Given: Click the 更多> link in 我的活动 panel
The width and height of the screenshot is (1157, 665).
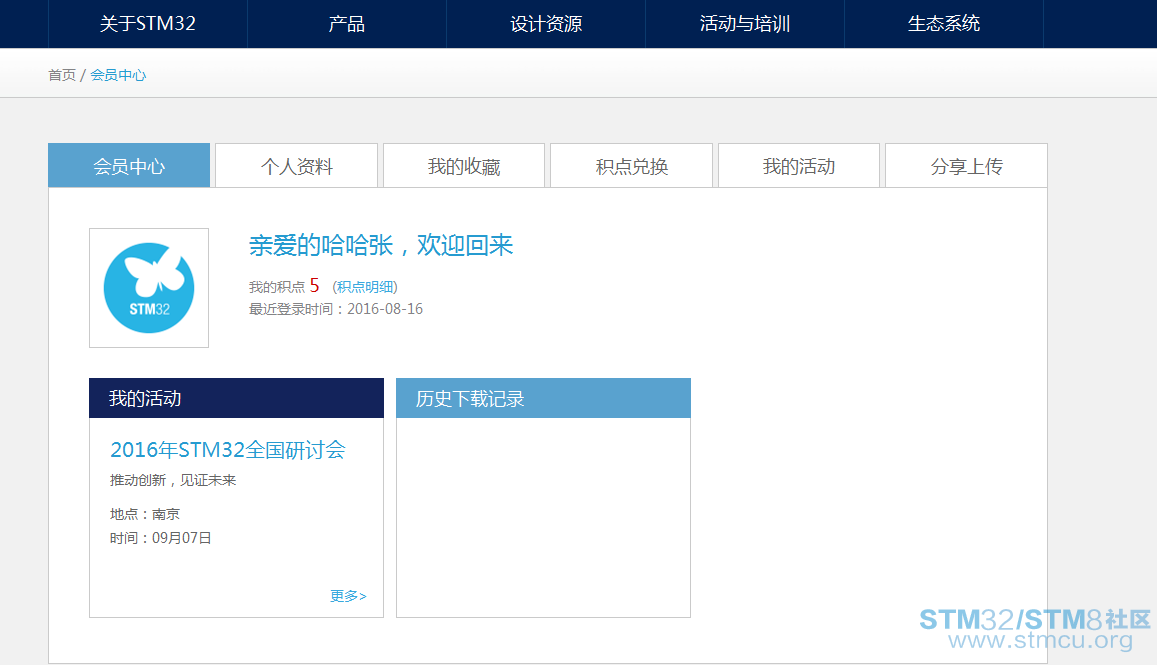Looking at the screenshot, I should click(348, 596).
